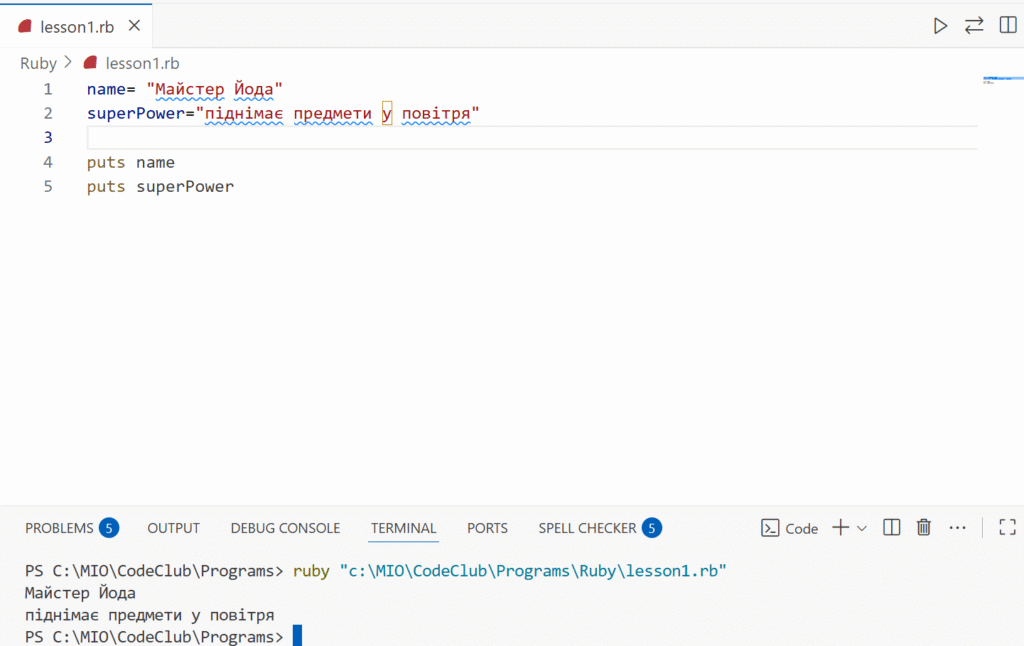
Task: Split the editor to the right
Action: pyautogui.click(x=1007, y=26)
